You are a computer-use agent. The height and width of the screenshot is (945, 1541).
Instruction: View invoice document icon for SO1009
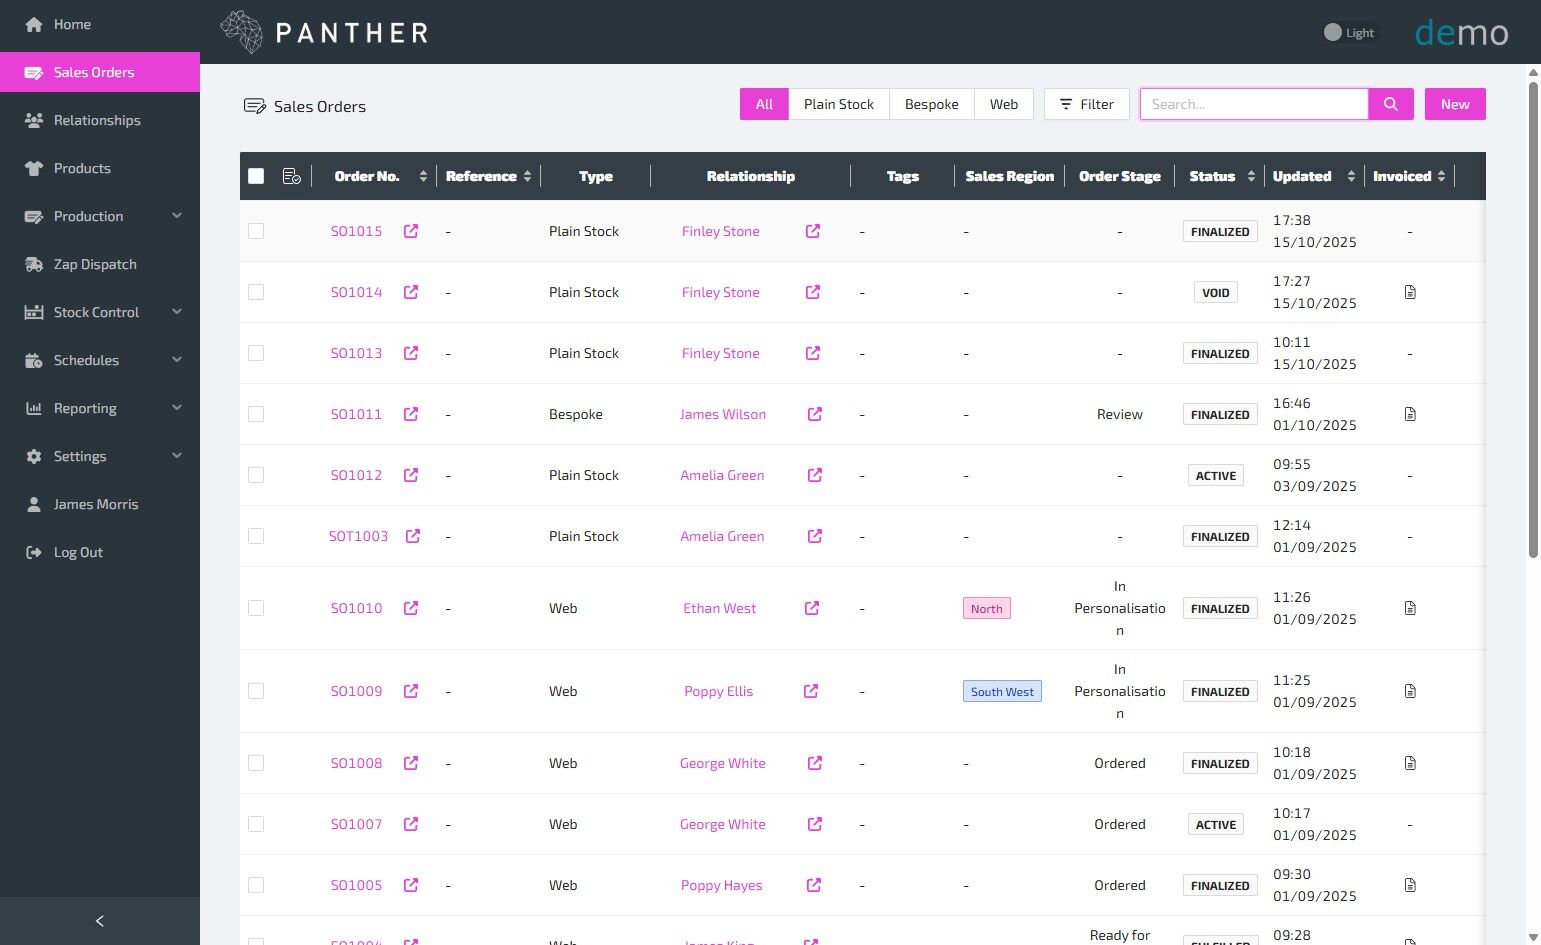tap(1410, 691)
